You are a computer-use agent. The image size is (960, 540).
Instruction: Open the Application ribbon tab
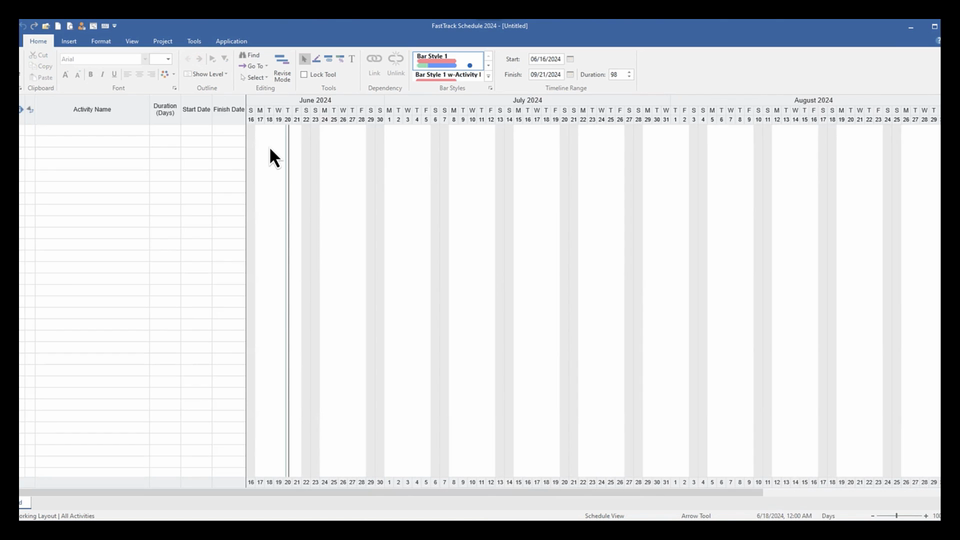point(231,41)
